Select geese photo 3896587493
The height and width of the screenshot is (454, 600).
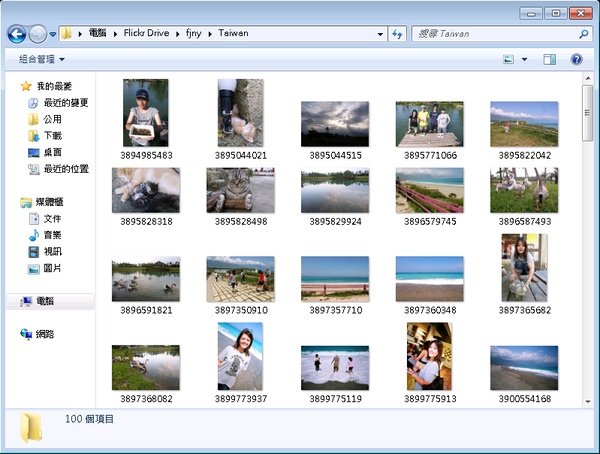click(x=524, y=190)
